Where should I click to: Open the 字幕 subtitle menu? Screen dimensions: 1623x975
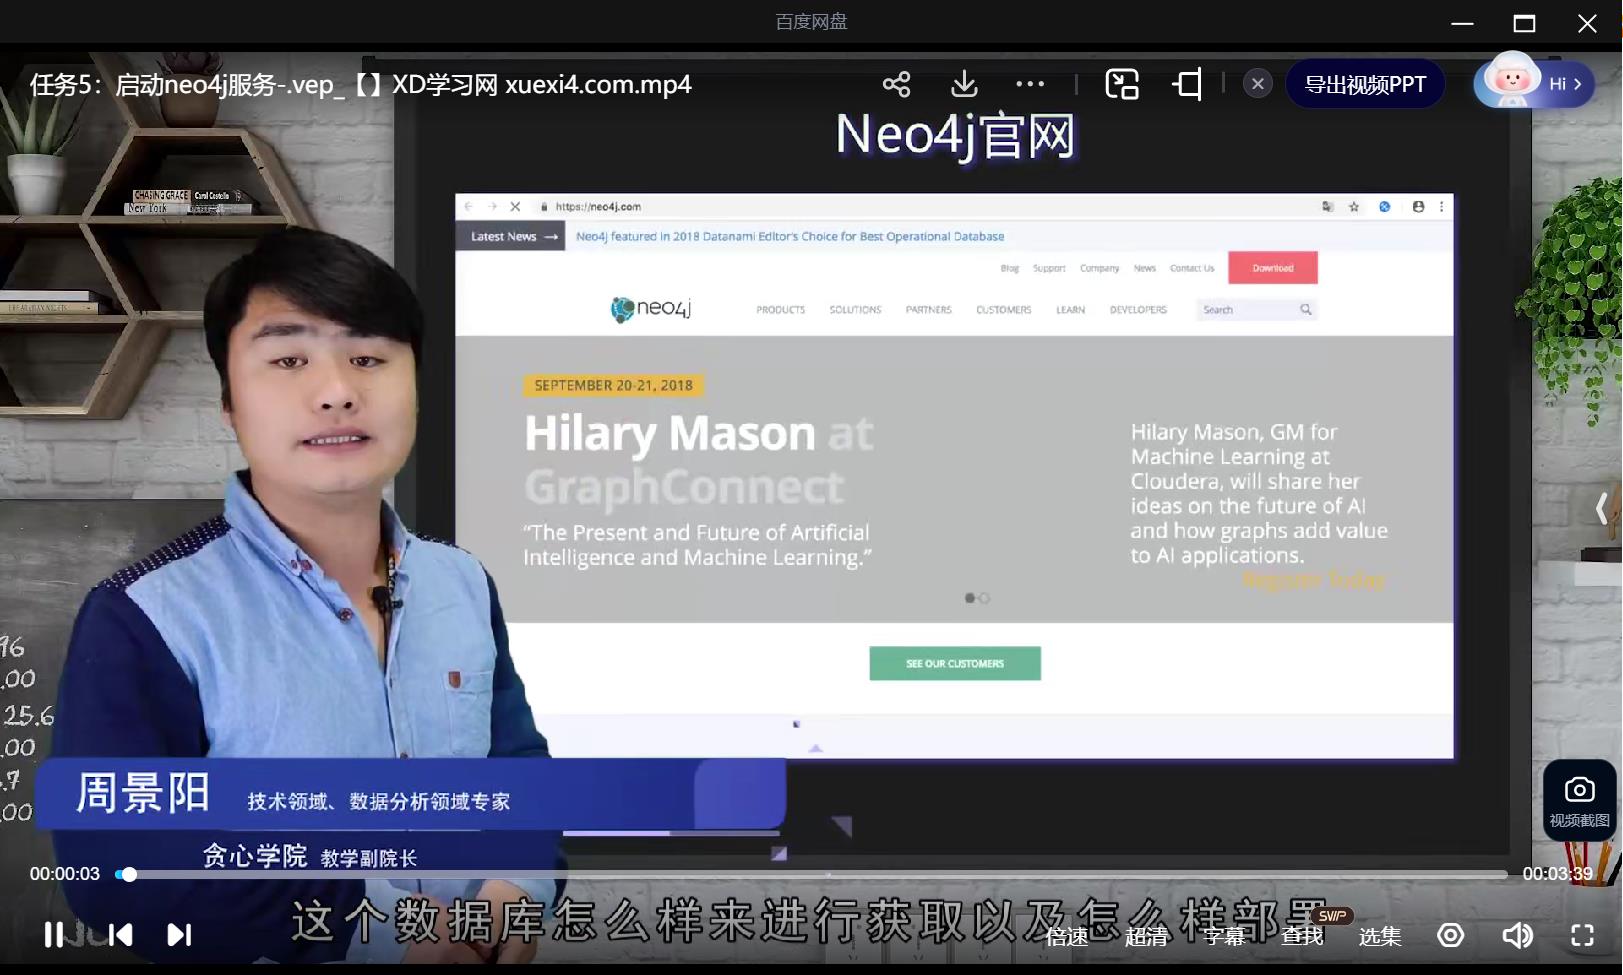point(1224,937)
